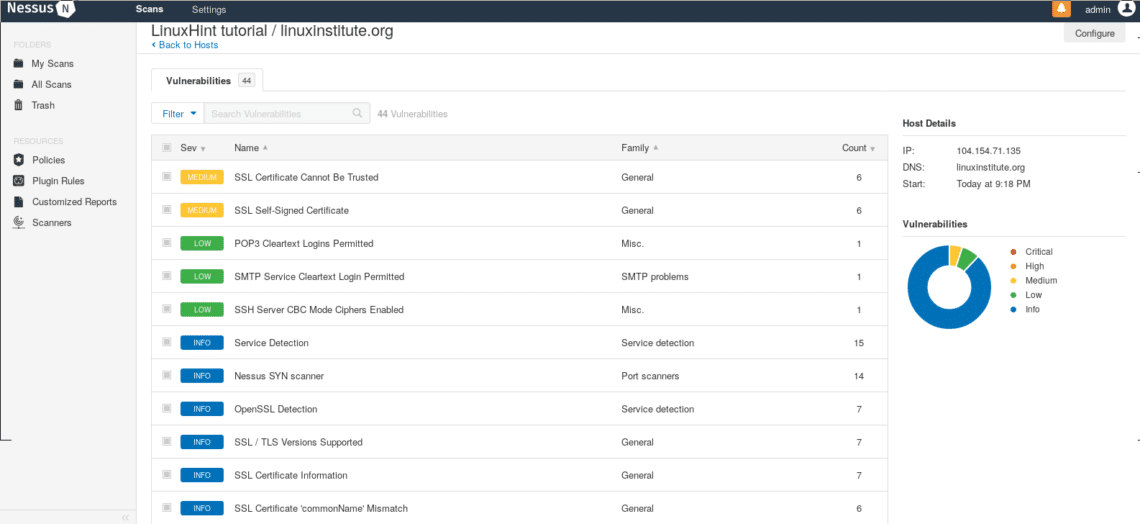This screenshot has width=1140, height=524.
Task: Click INFO badge for SSL Certificate Information
Action: [x=202, y=475]
